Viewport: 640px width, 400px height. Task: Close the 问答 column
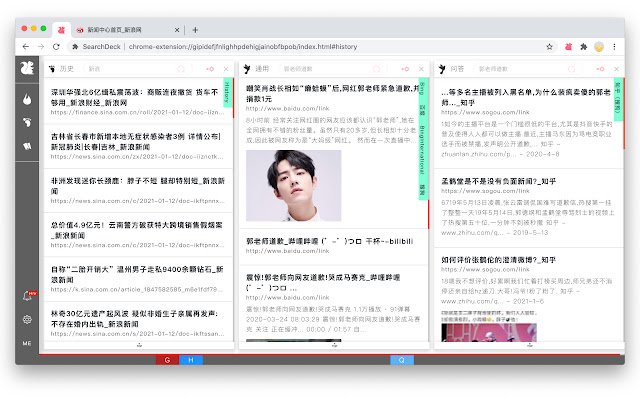click(616, 69)
